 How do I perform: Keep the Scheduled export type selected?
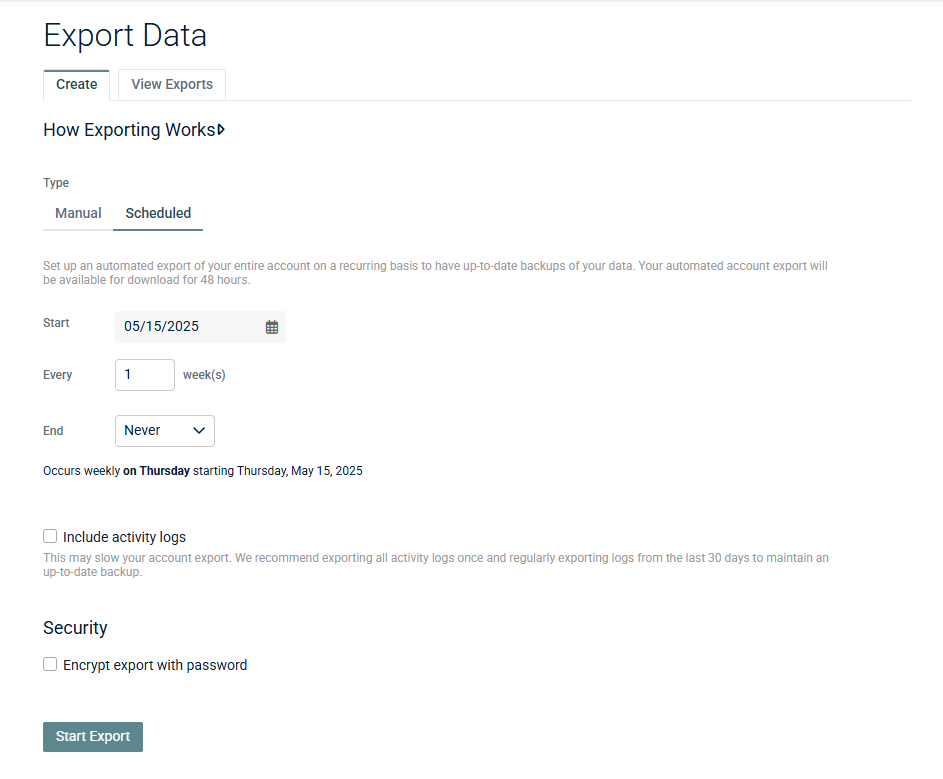coord(157,213)
